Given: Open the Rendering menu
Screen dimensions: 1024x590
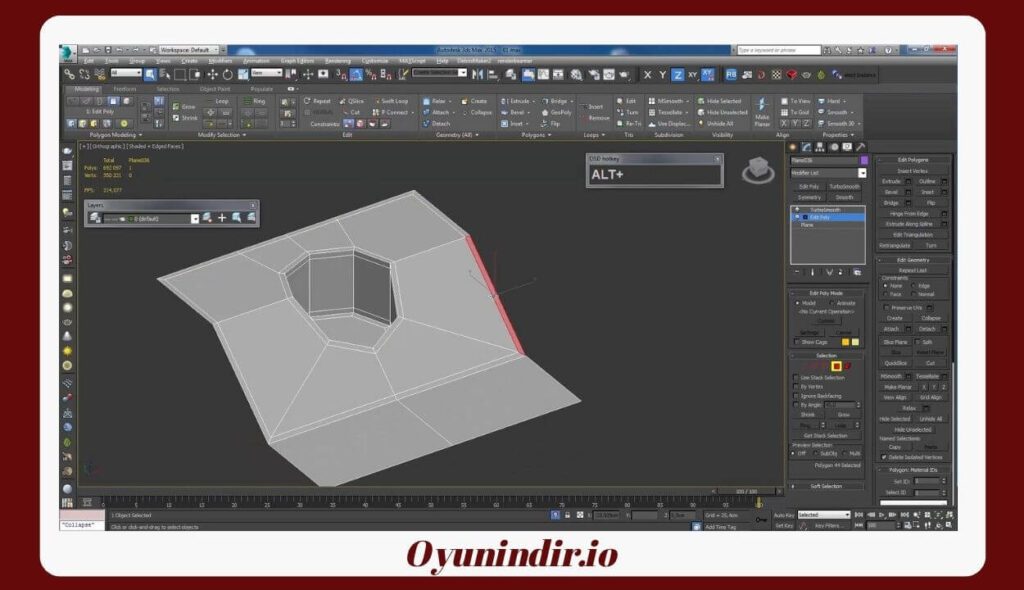Looking at the screenshot, I should point(338,61).
